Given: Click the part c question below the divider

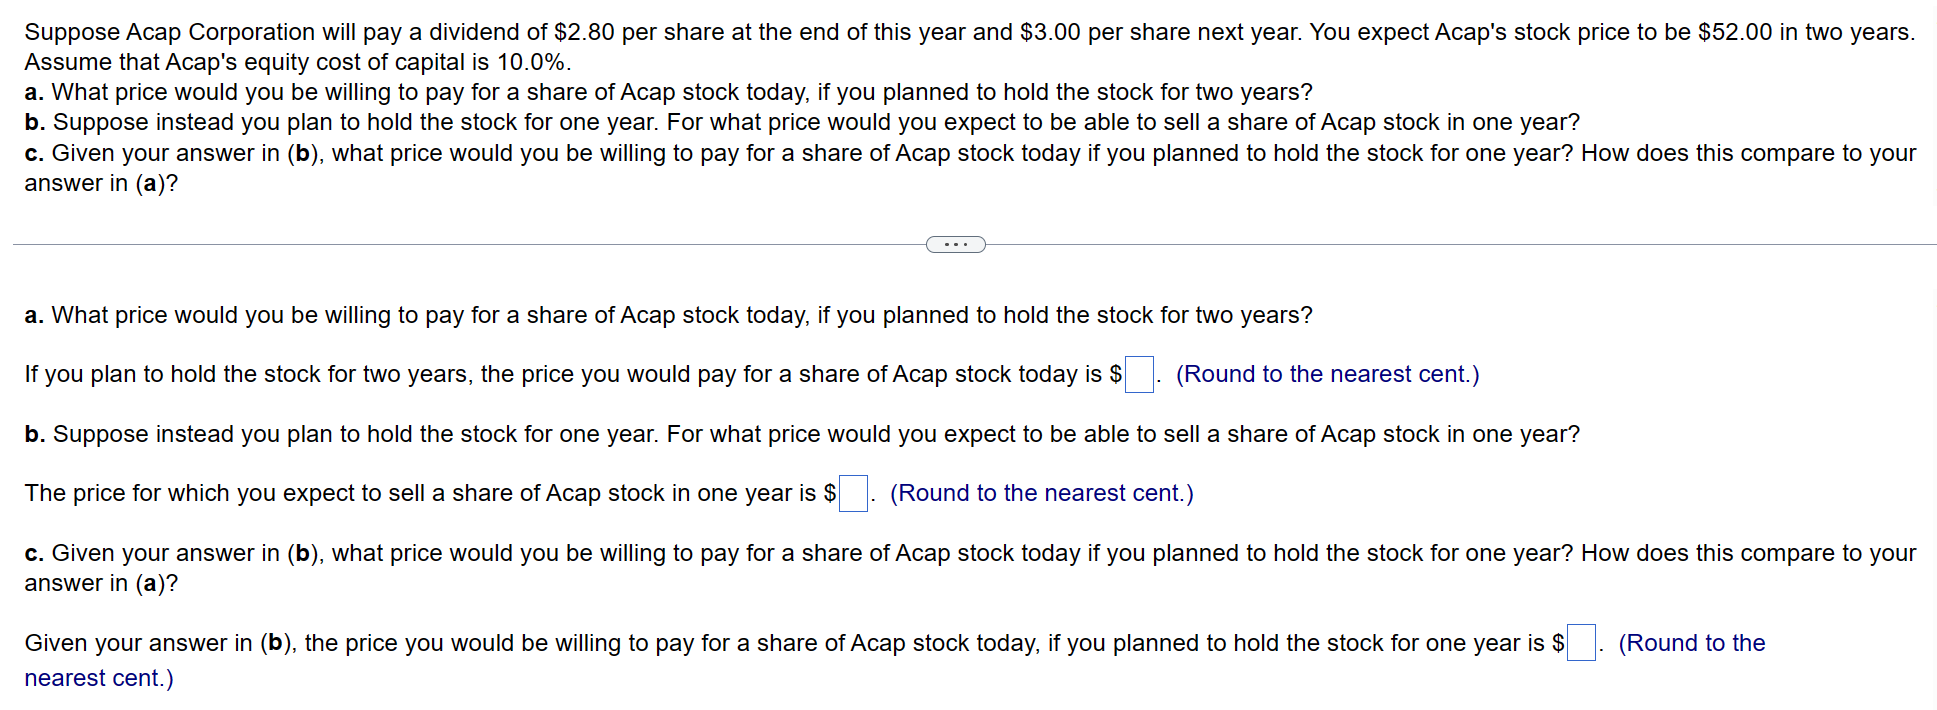Looking at the screenshot, I should click(970, 553).
